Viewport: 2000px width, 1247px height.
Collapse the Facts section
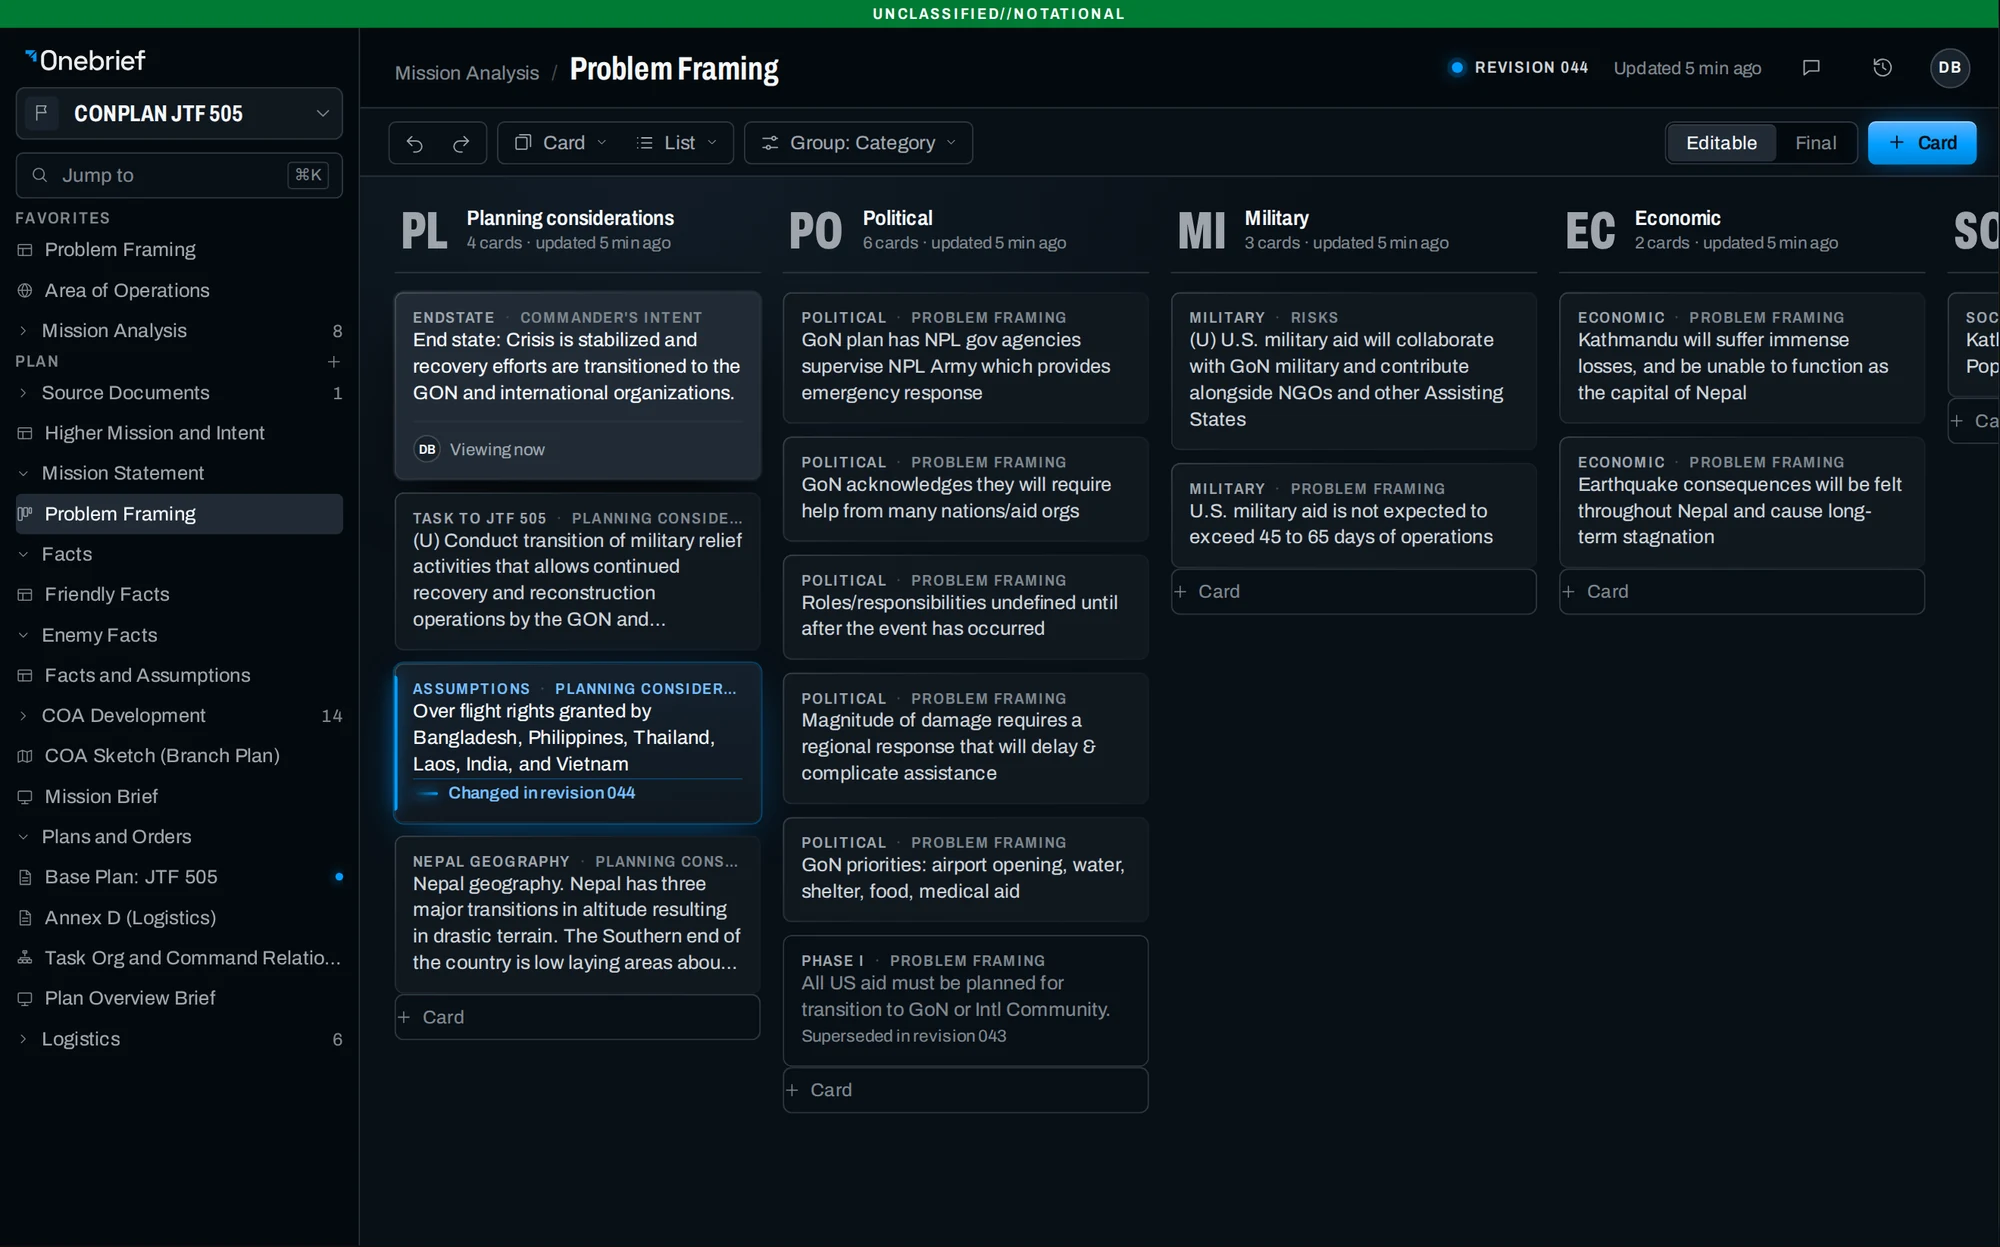coord(23,554)
